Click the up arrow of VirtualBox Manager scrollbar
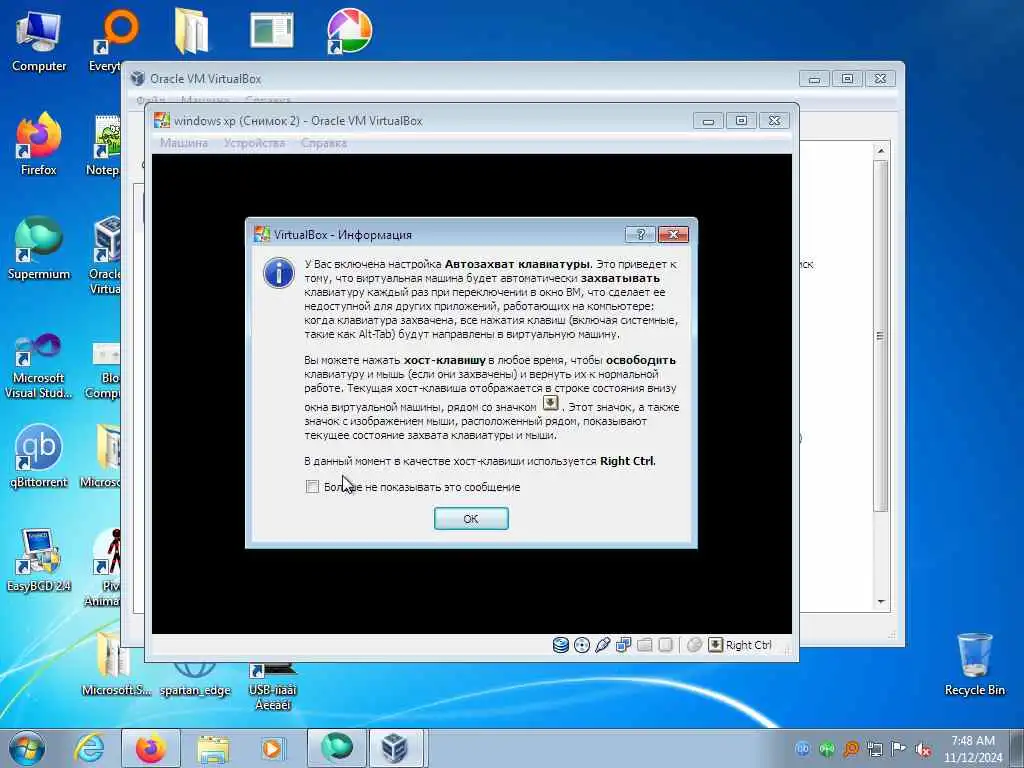The height and width of the screenshot is (768, 1024). [x=881, y=151]
